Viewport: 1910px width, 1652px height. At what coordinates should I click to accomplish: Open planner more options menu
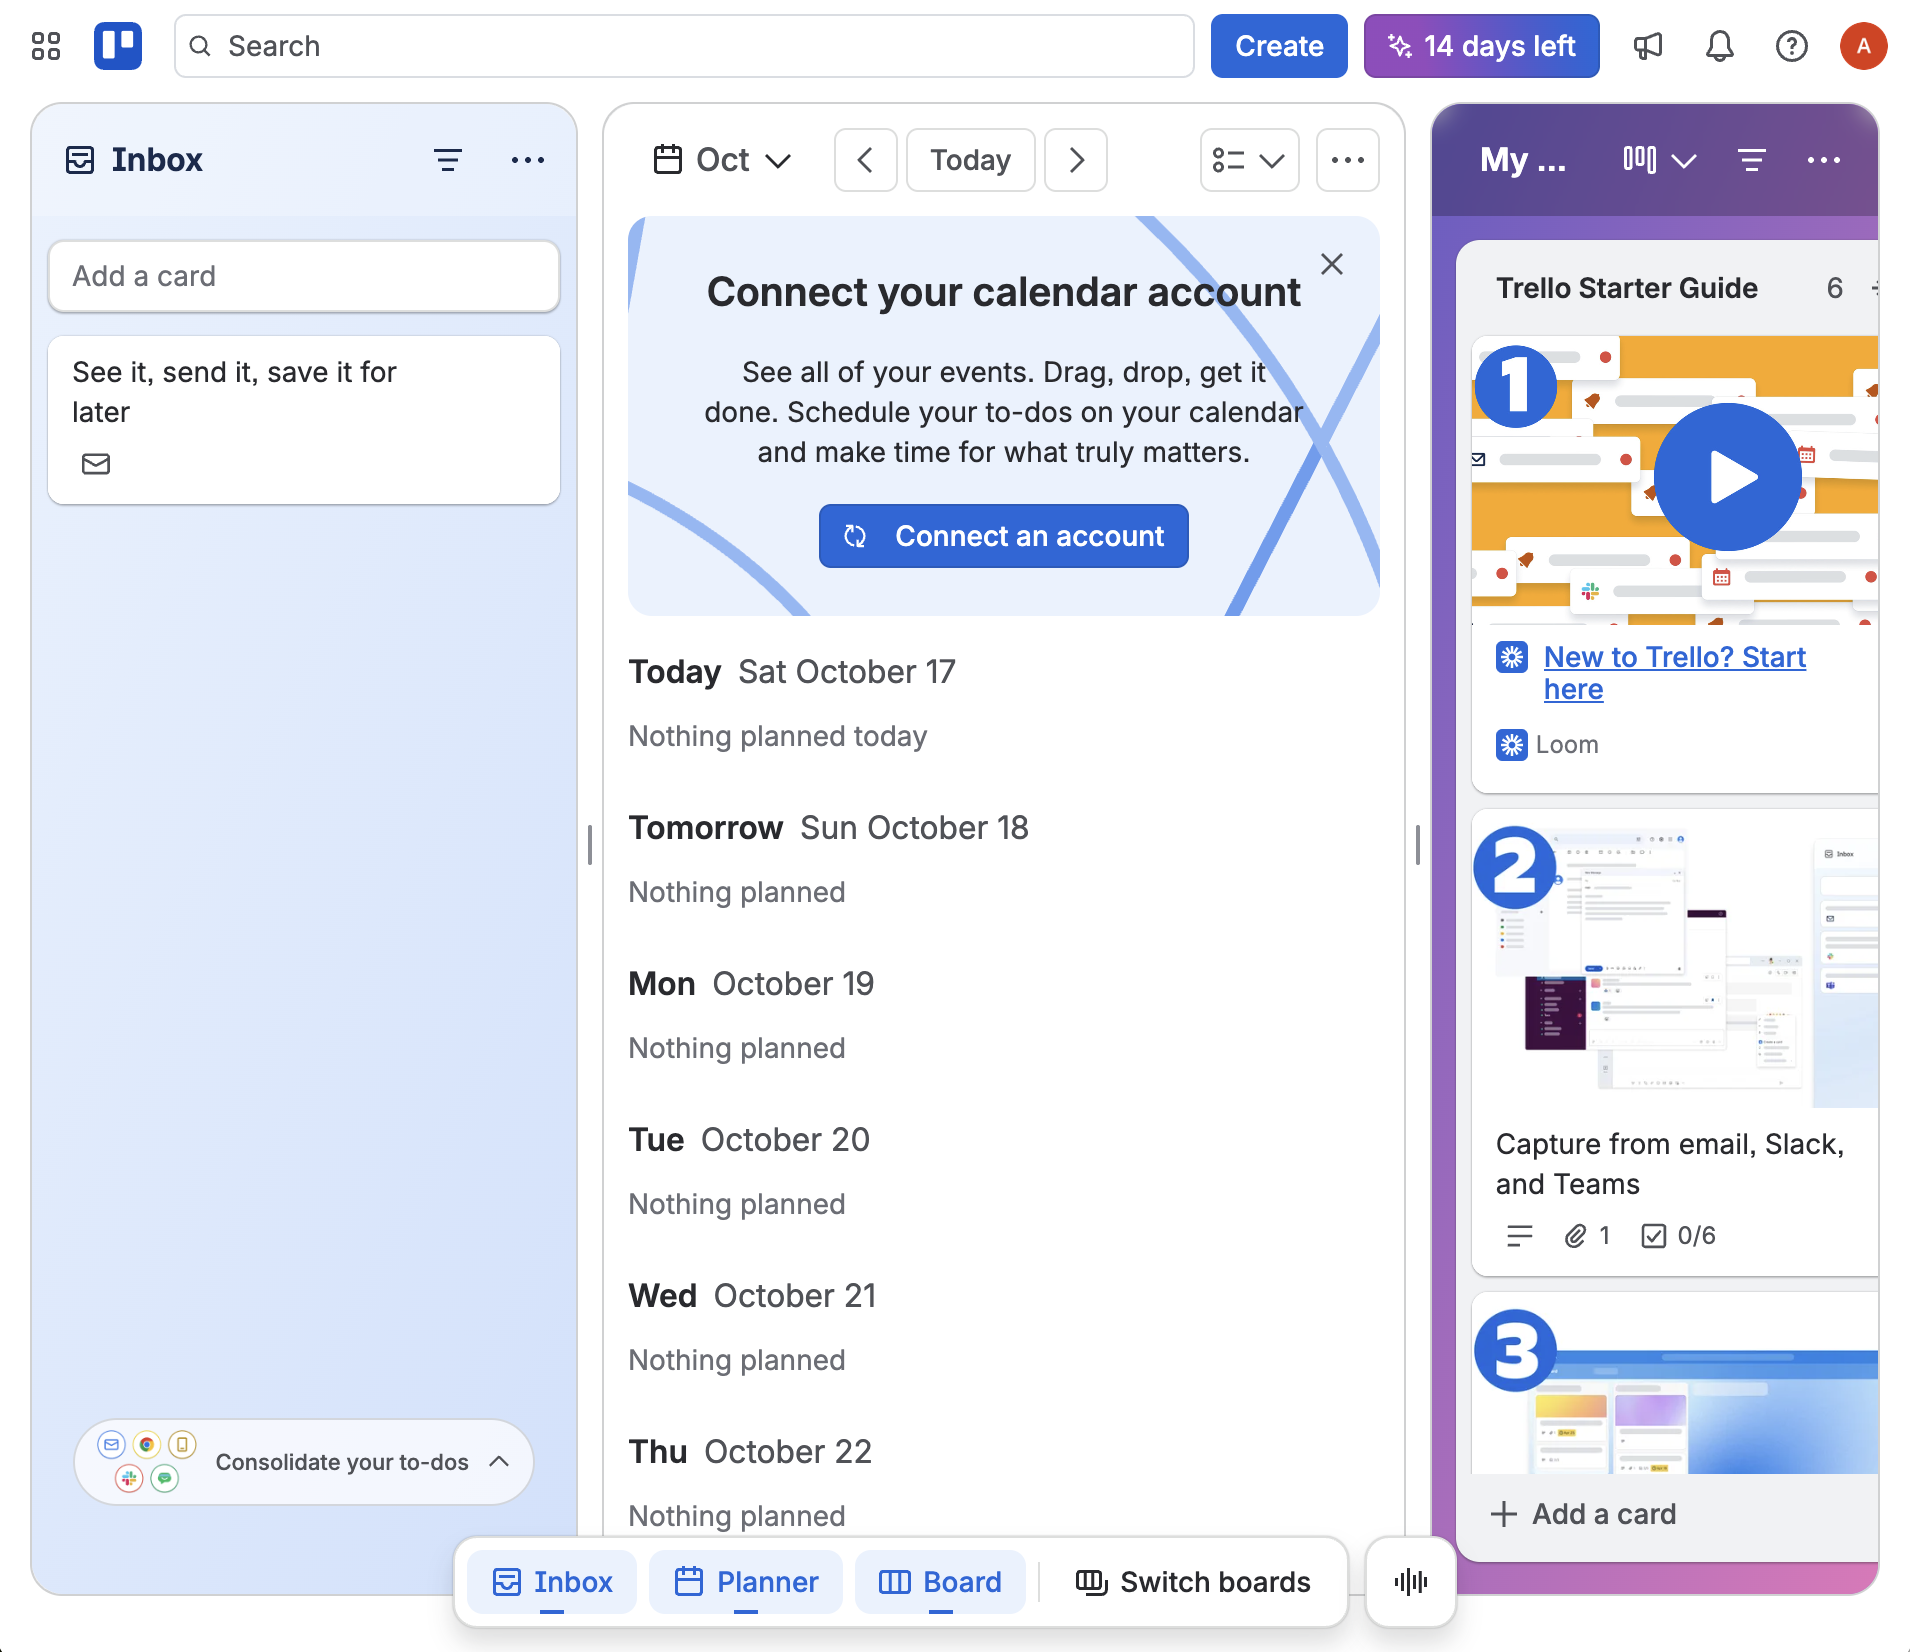point(1348,160)
